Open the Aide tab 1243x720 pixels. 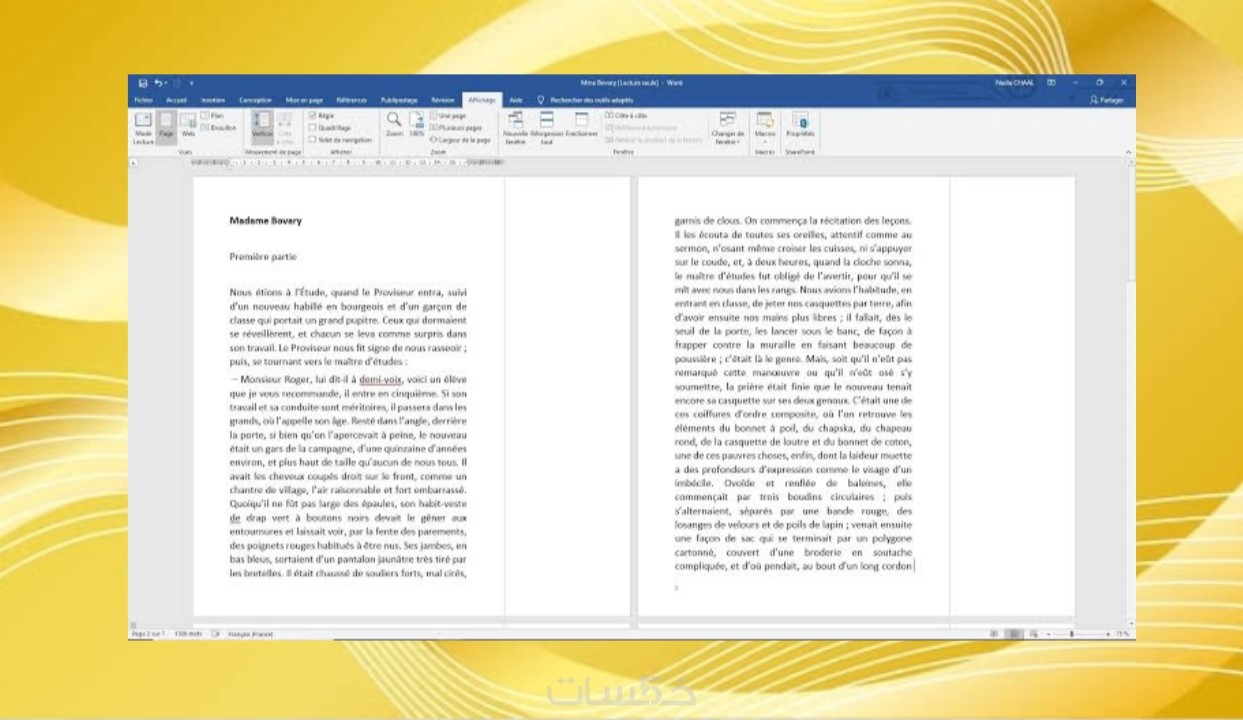(x=515, y=100)
